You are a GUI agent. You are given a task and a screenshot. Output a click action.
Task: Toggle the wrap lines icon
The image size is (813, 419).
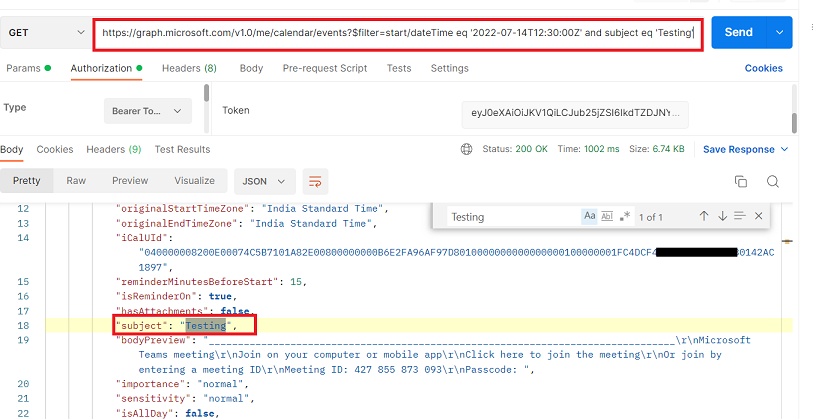[315, 181]
